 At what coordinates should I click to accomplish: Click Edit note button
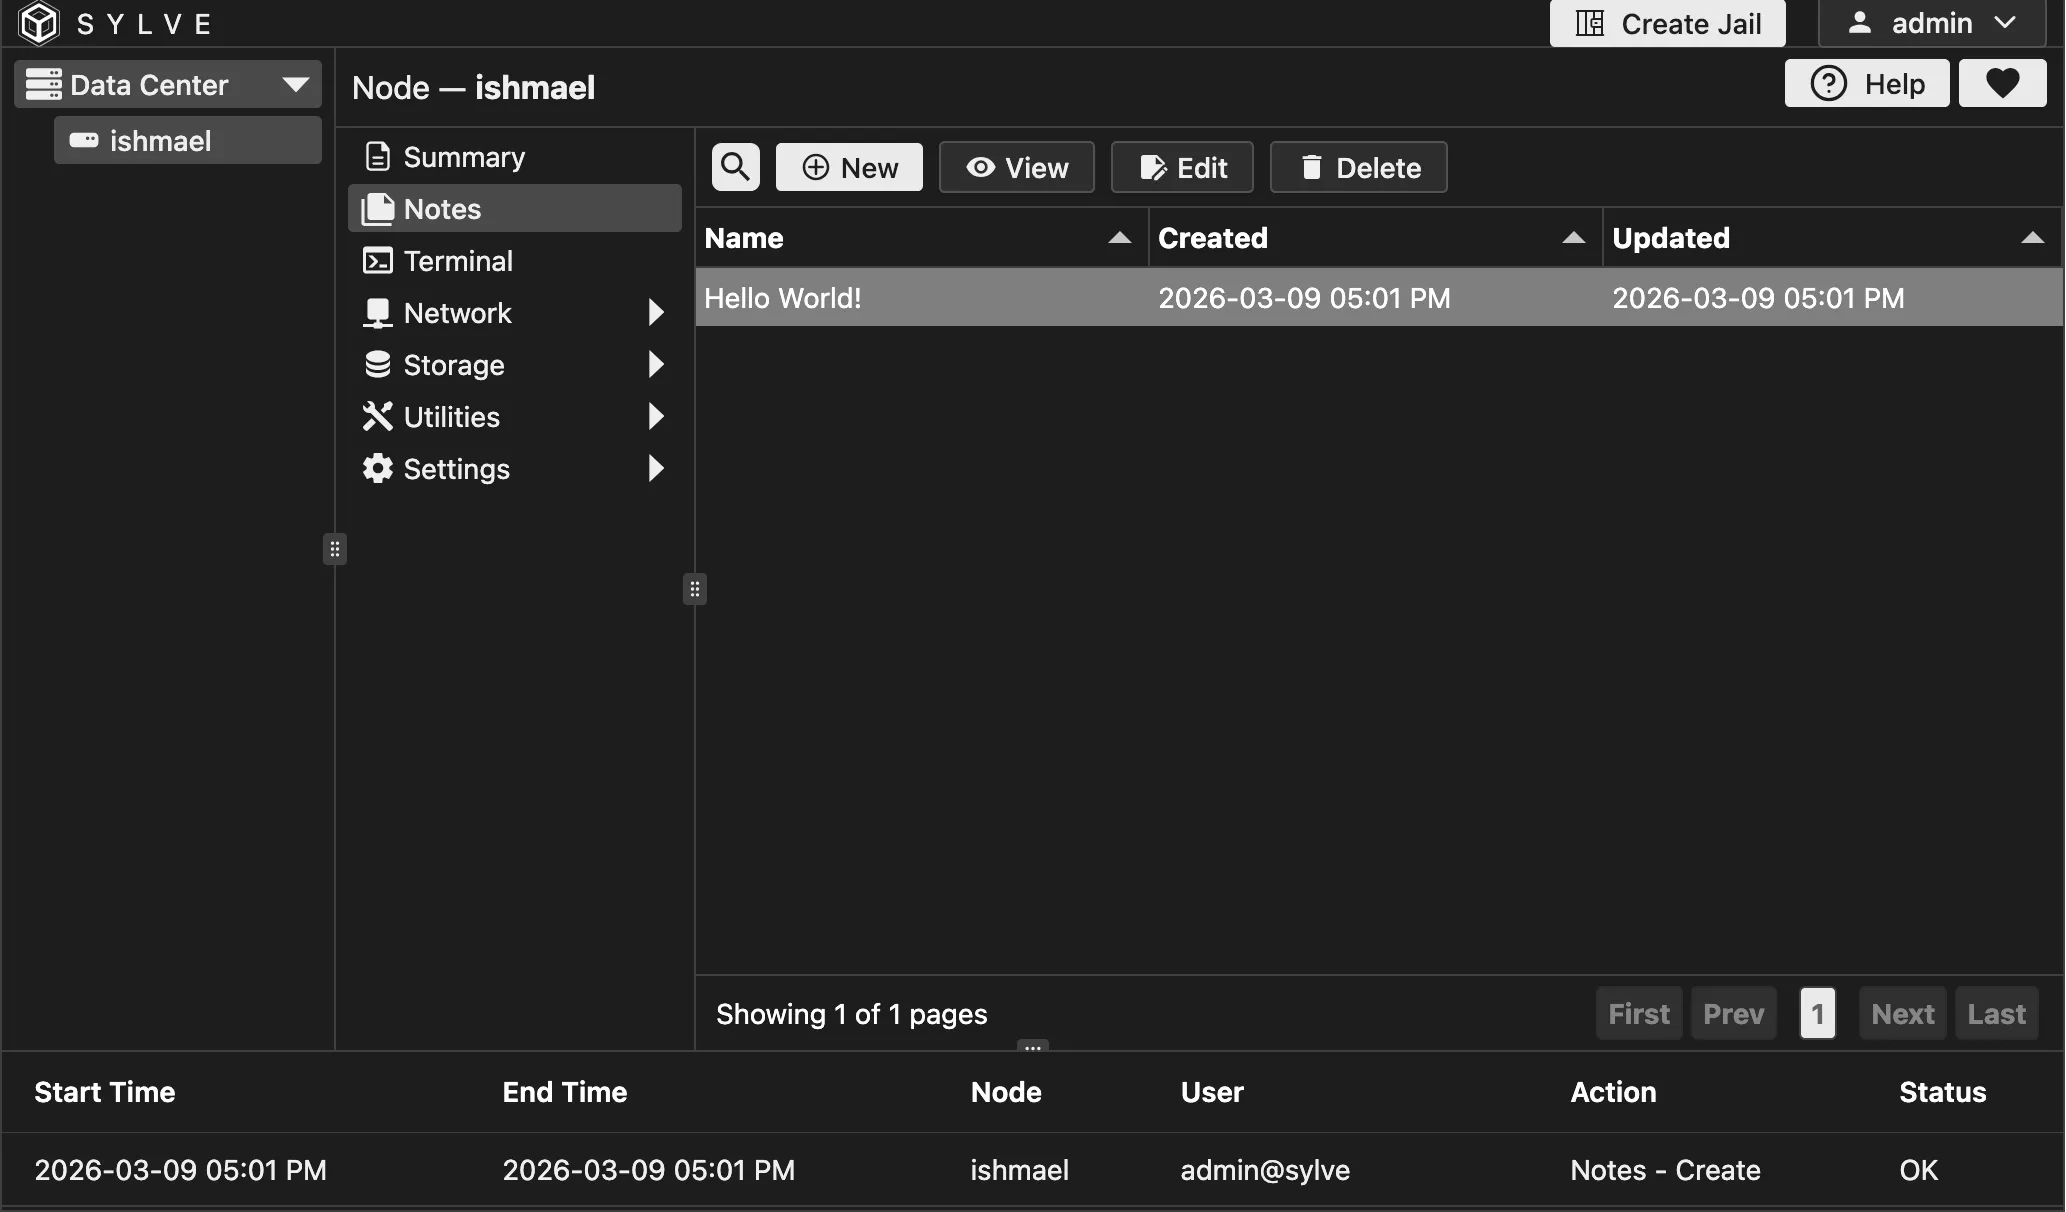point(1182,167)
